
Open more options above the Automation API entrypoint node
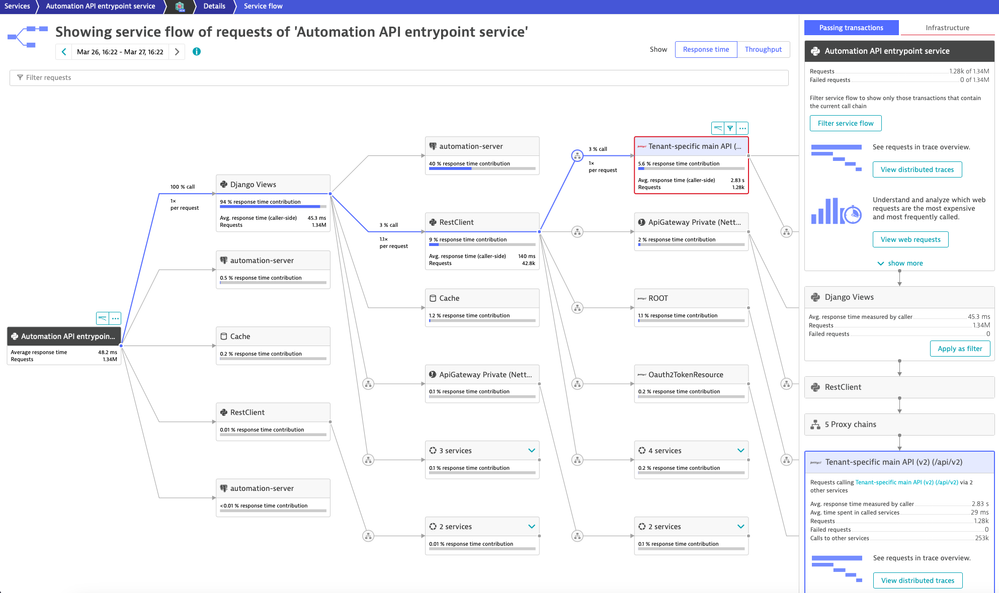115,318
